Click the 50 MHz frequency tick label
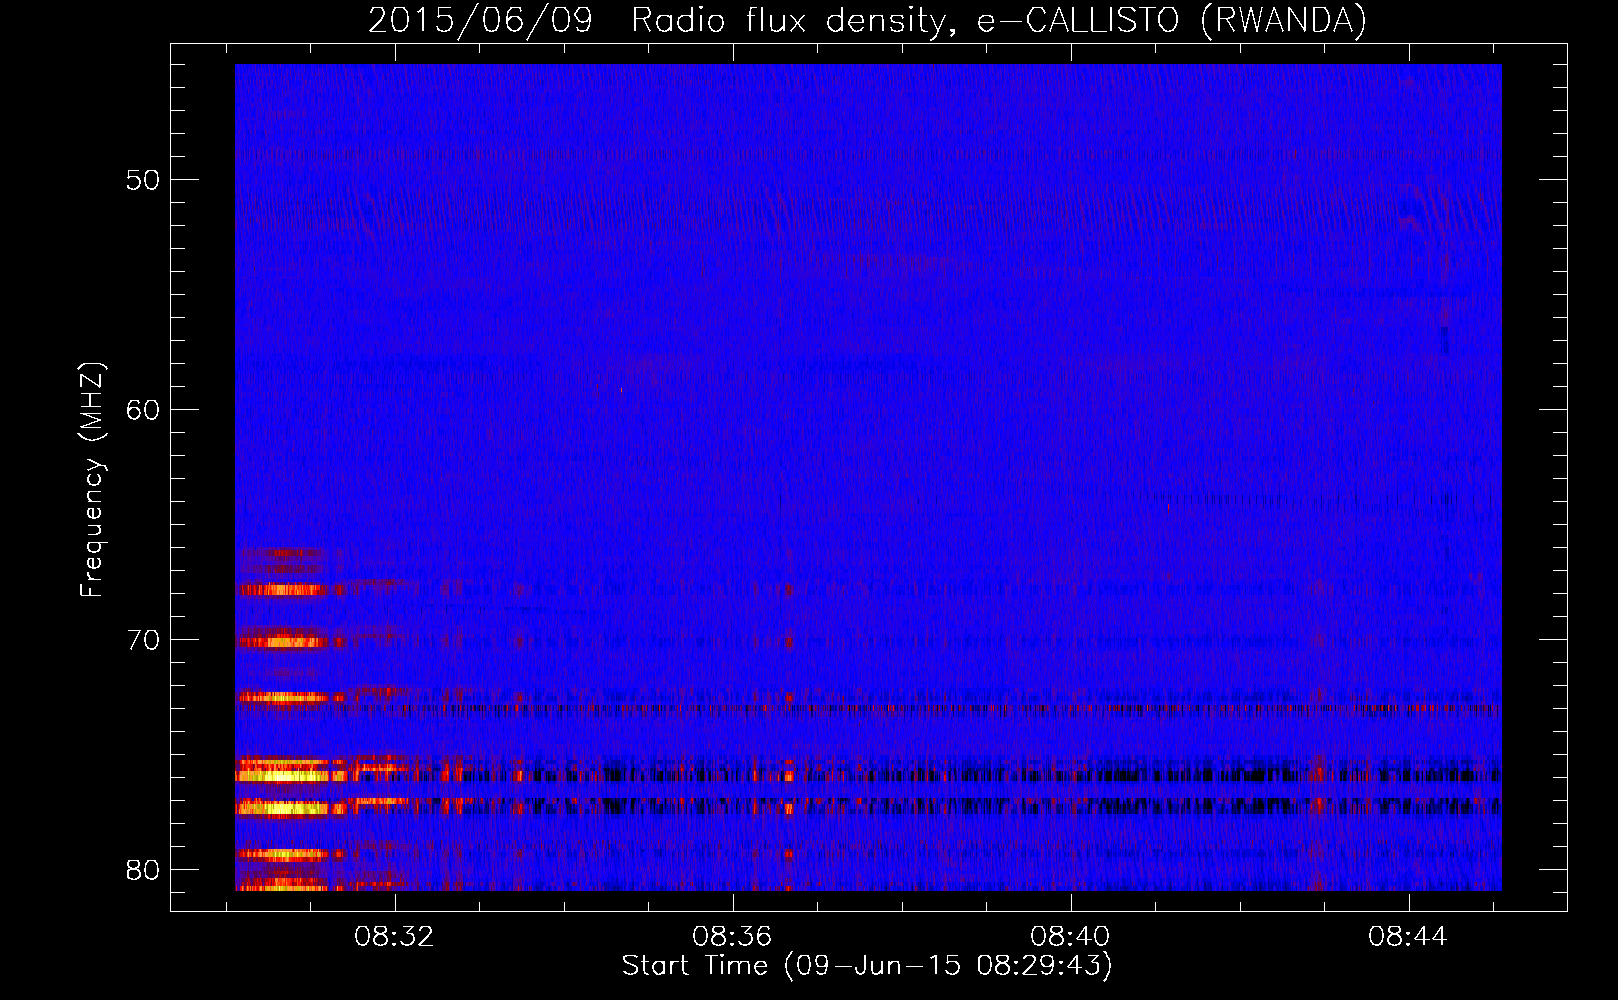 click(143, 180)
